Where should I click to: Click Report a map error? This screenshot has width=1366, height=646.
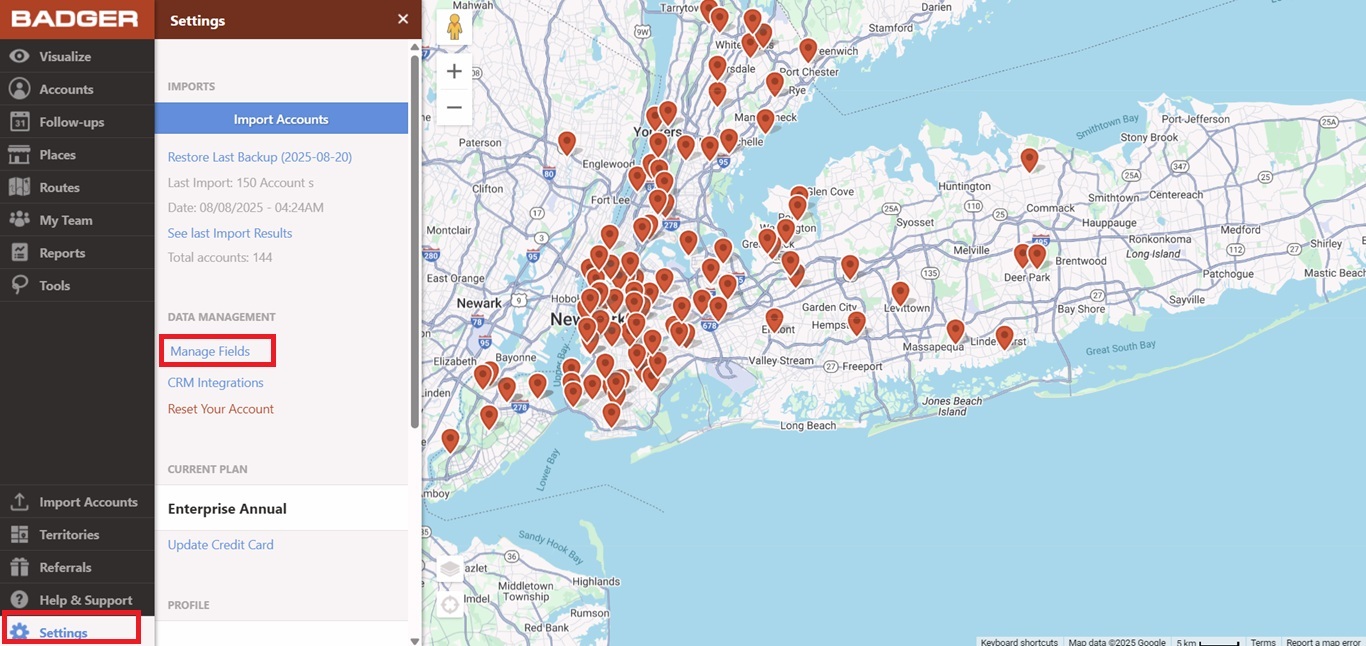click(1323, 641)
